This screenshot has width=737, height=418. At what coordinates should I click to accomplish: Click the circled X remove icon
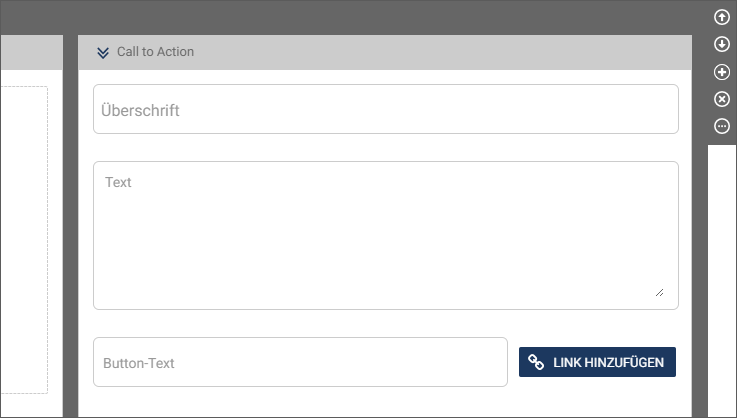721,99
